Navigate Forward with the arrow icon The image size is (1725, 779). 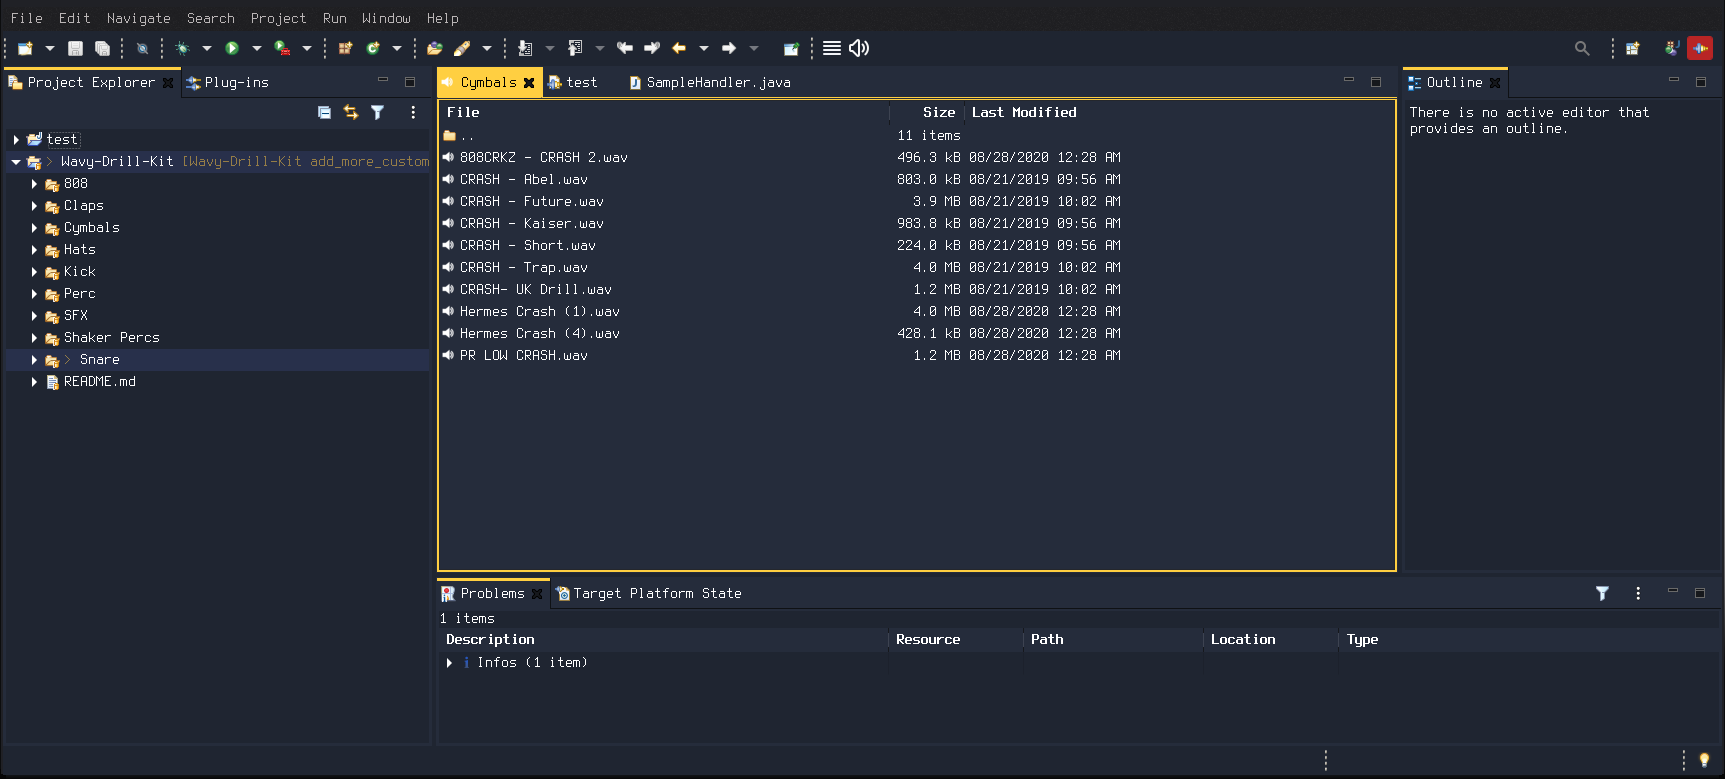[729, 48]
